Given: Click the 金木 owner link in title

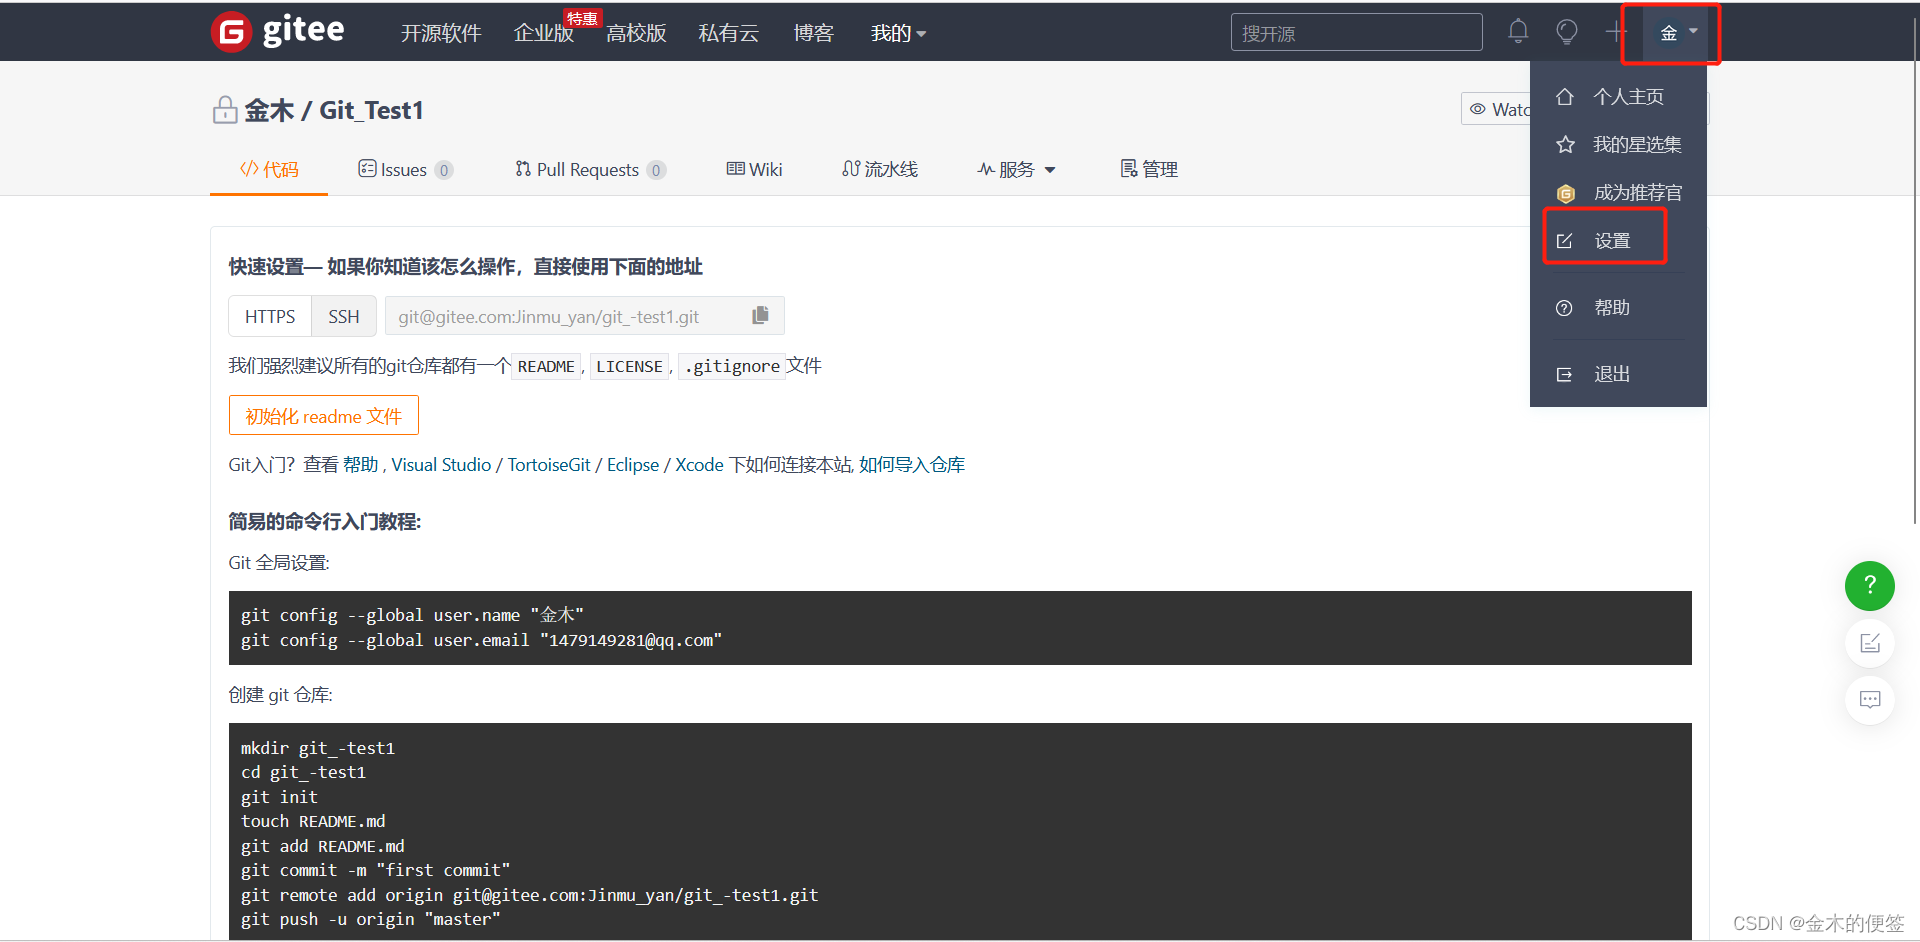Looking at the screenshot, I should coord(269,110).
